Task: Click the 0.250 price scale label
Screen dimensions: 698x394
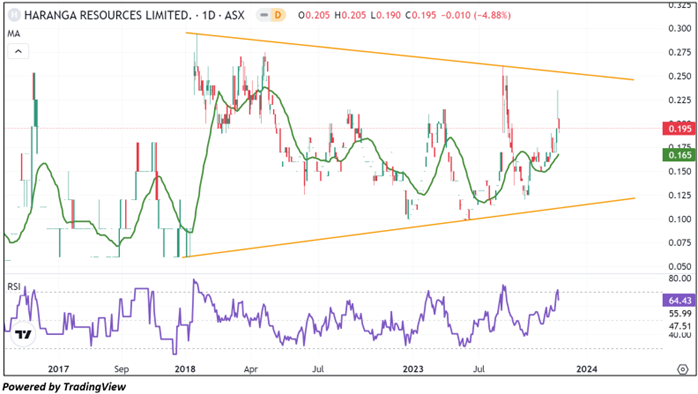Action: 680,76
